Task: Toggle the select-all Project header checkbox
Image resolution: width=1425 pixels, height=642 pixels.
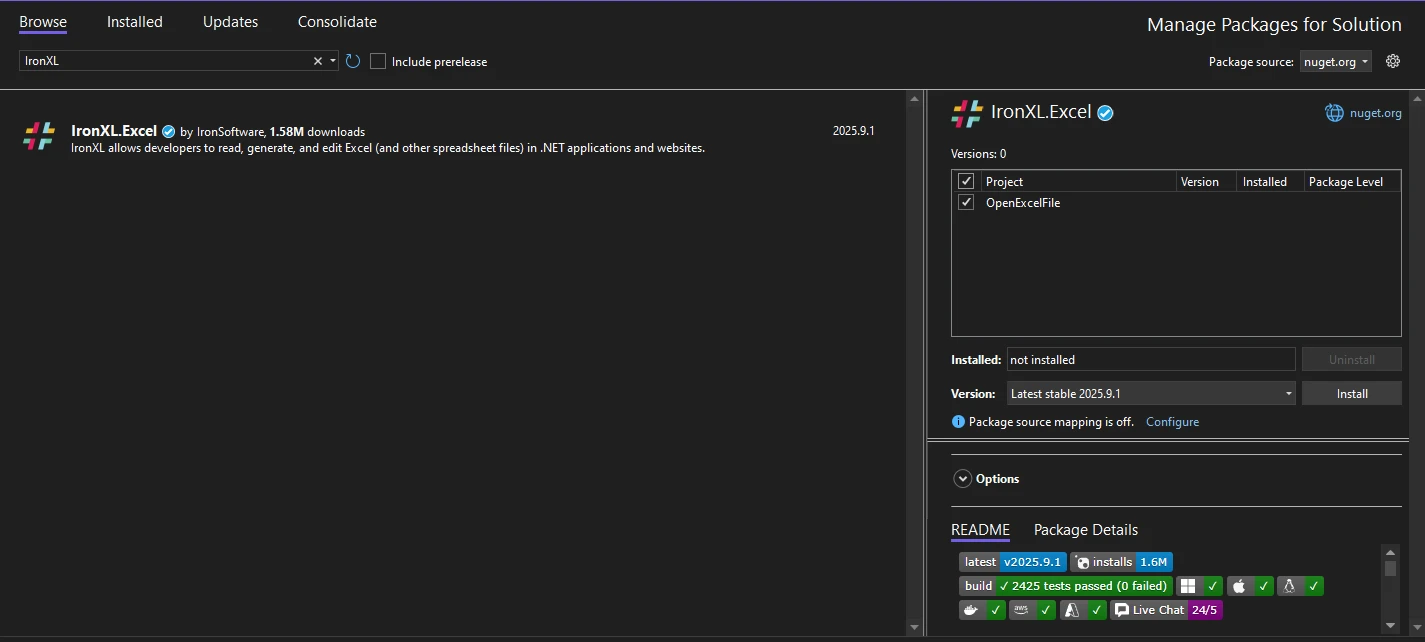Action: (966, 181)
